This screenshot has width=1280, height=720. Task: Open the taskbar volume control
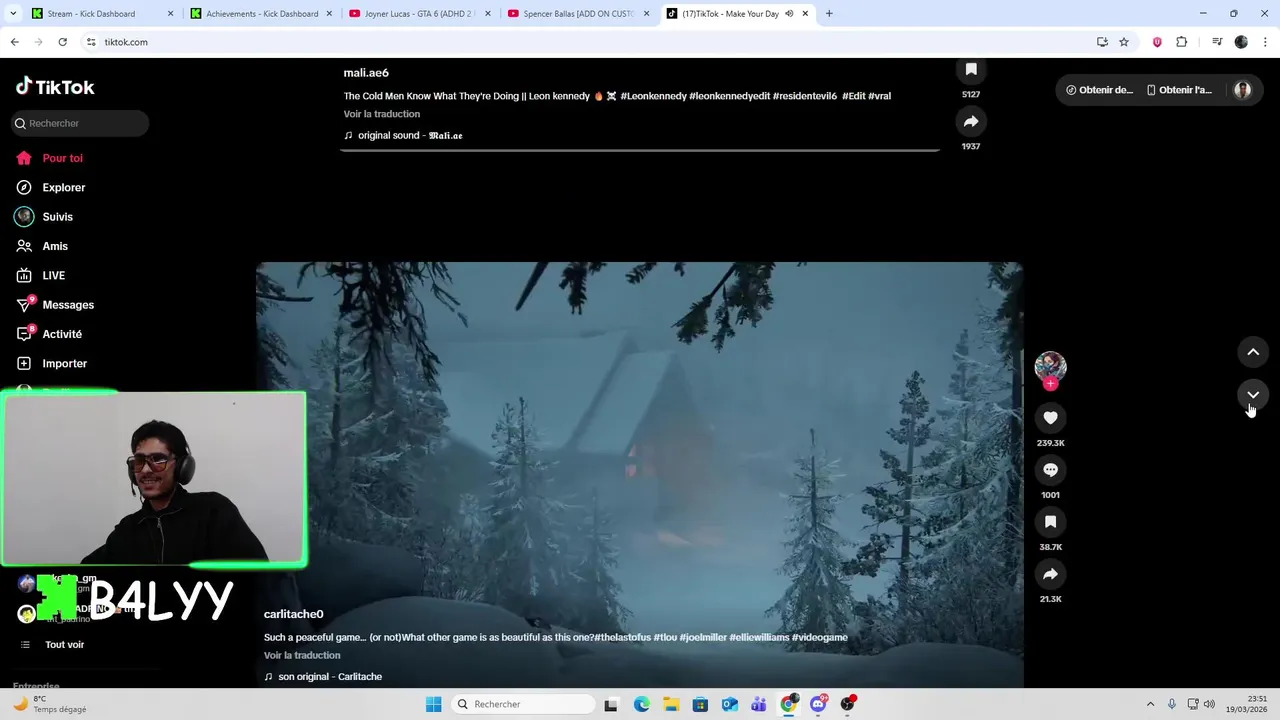pyautogui.click(x=1209, y=704)
